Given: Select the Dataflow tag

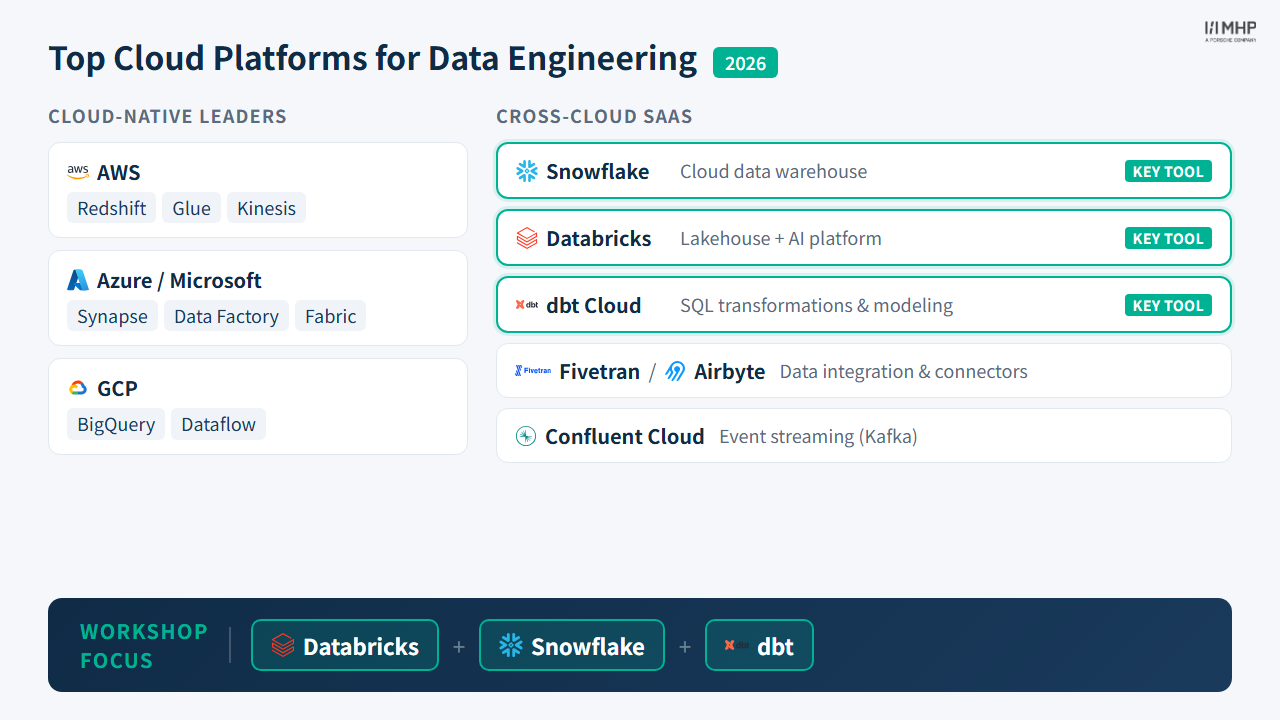Looking at the screenshot, I should click(x=218, y=424).
